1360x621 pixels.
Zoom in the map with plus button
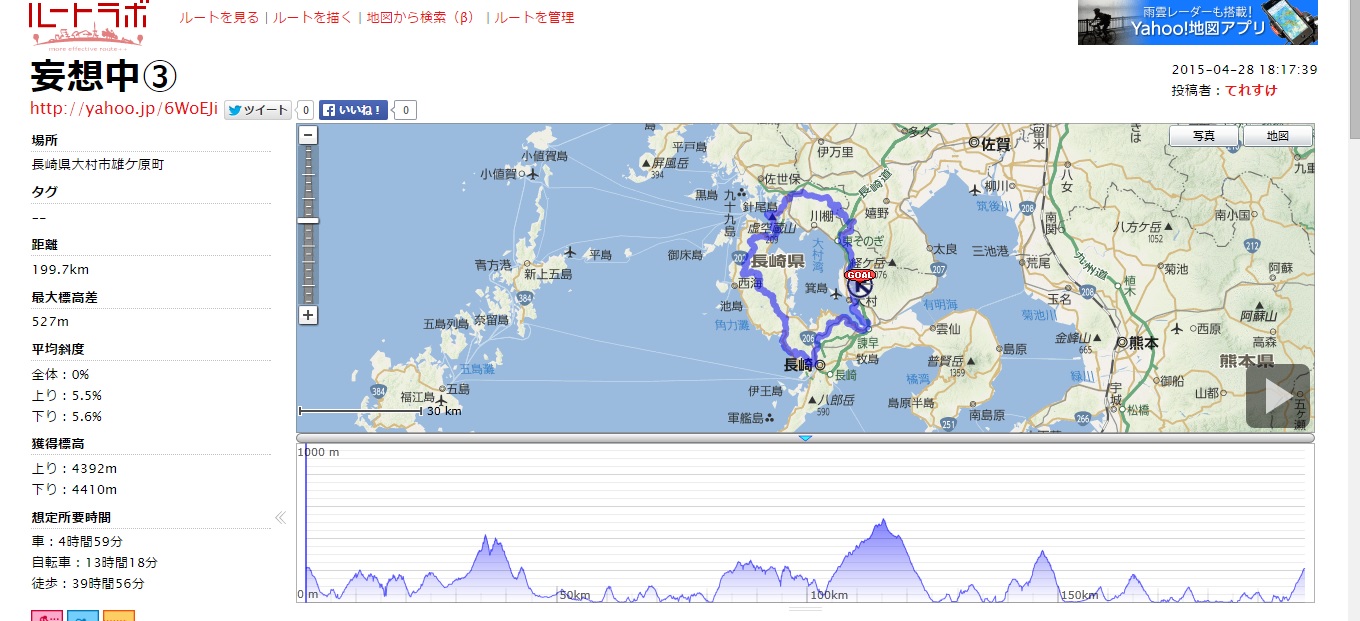pos(309,315)
